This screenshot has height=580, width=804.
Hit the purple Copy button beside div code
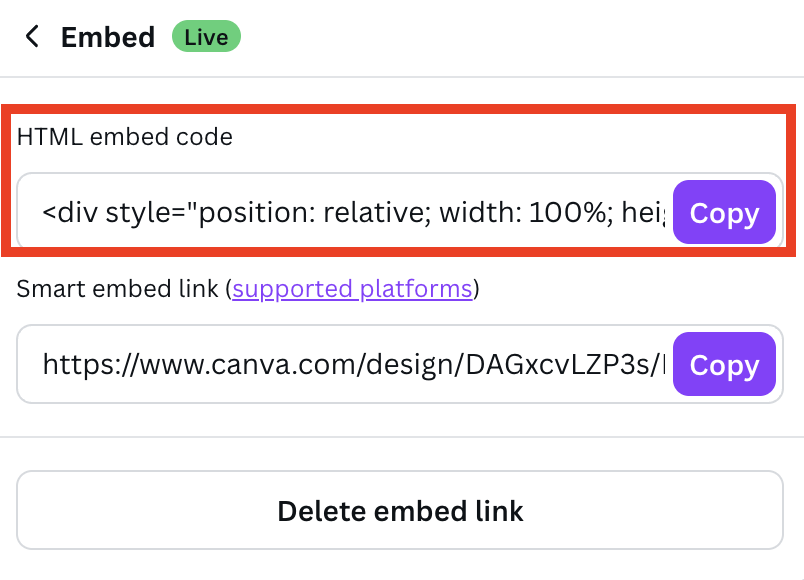tap(724, 212)
